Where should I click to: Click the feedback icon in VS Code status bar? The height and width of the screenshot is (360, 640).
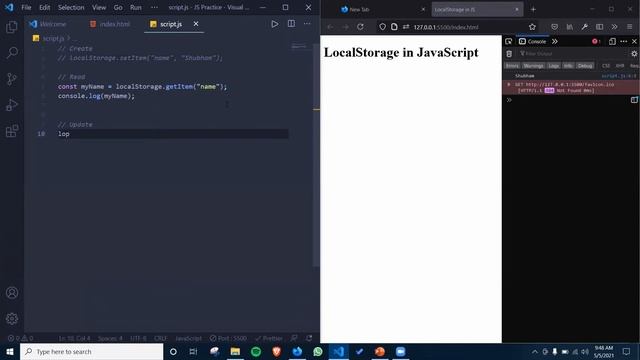click(x=294, y=338)
